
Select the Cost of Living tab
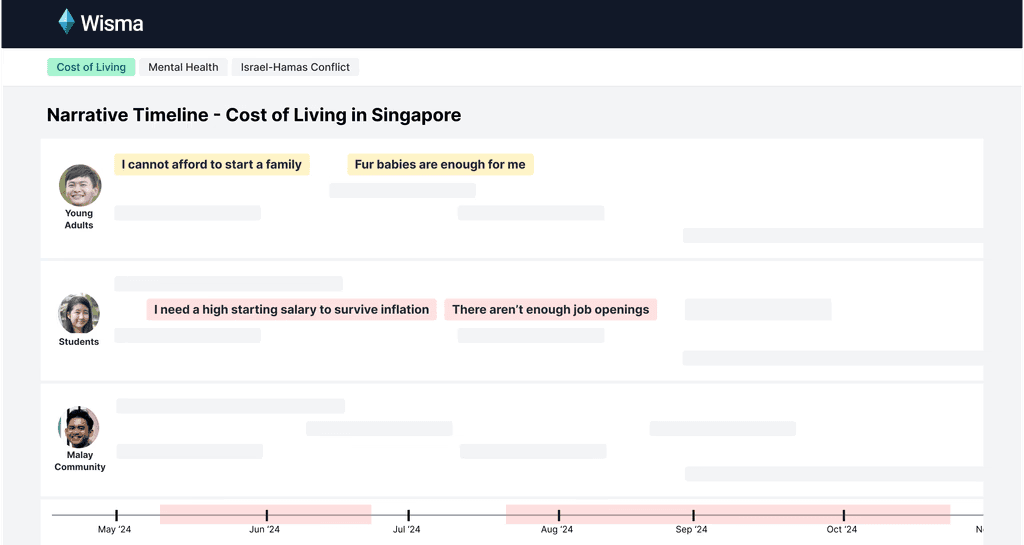pyautogui.click(x=91, y=67)
